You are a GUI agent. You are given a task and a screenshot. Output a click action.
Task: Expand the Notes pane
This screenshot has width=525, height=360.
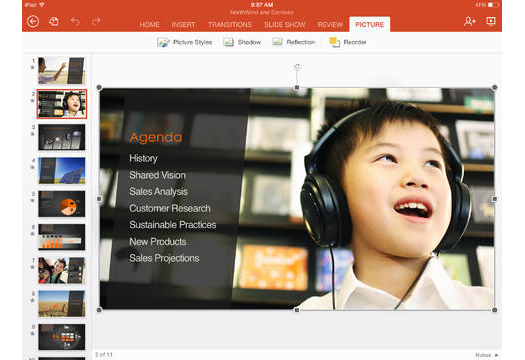(x=487, y=355)
